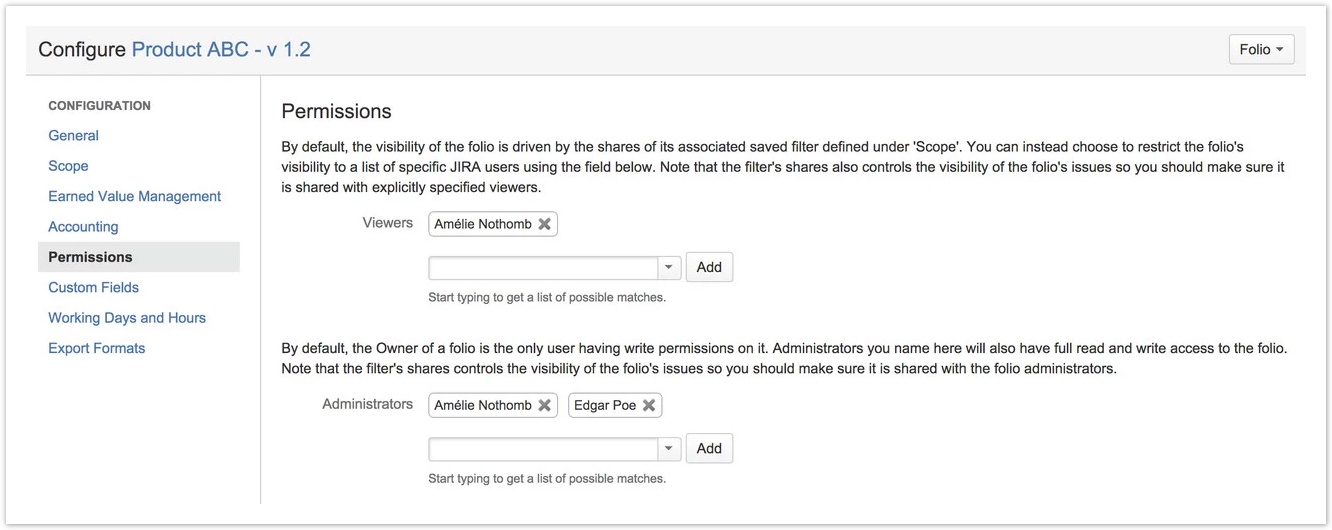Click the Edgar Poe administrator tag
This screenshot has width=1332, height=530.
point(604,405)
